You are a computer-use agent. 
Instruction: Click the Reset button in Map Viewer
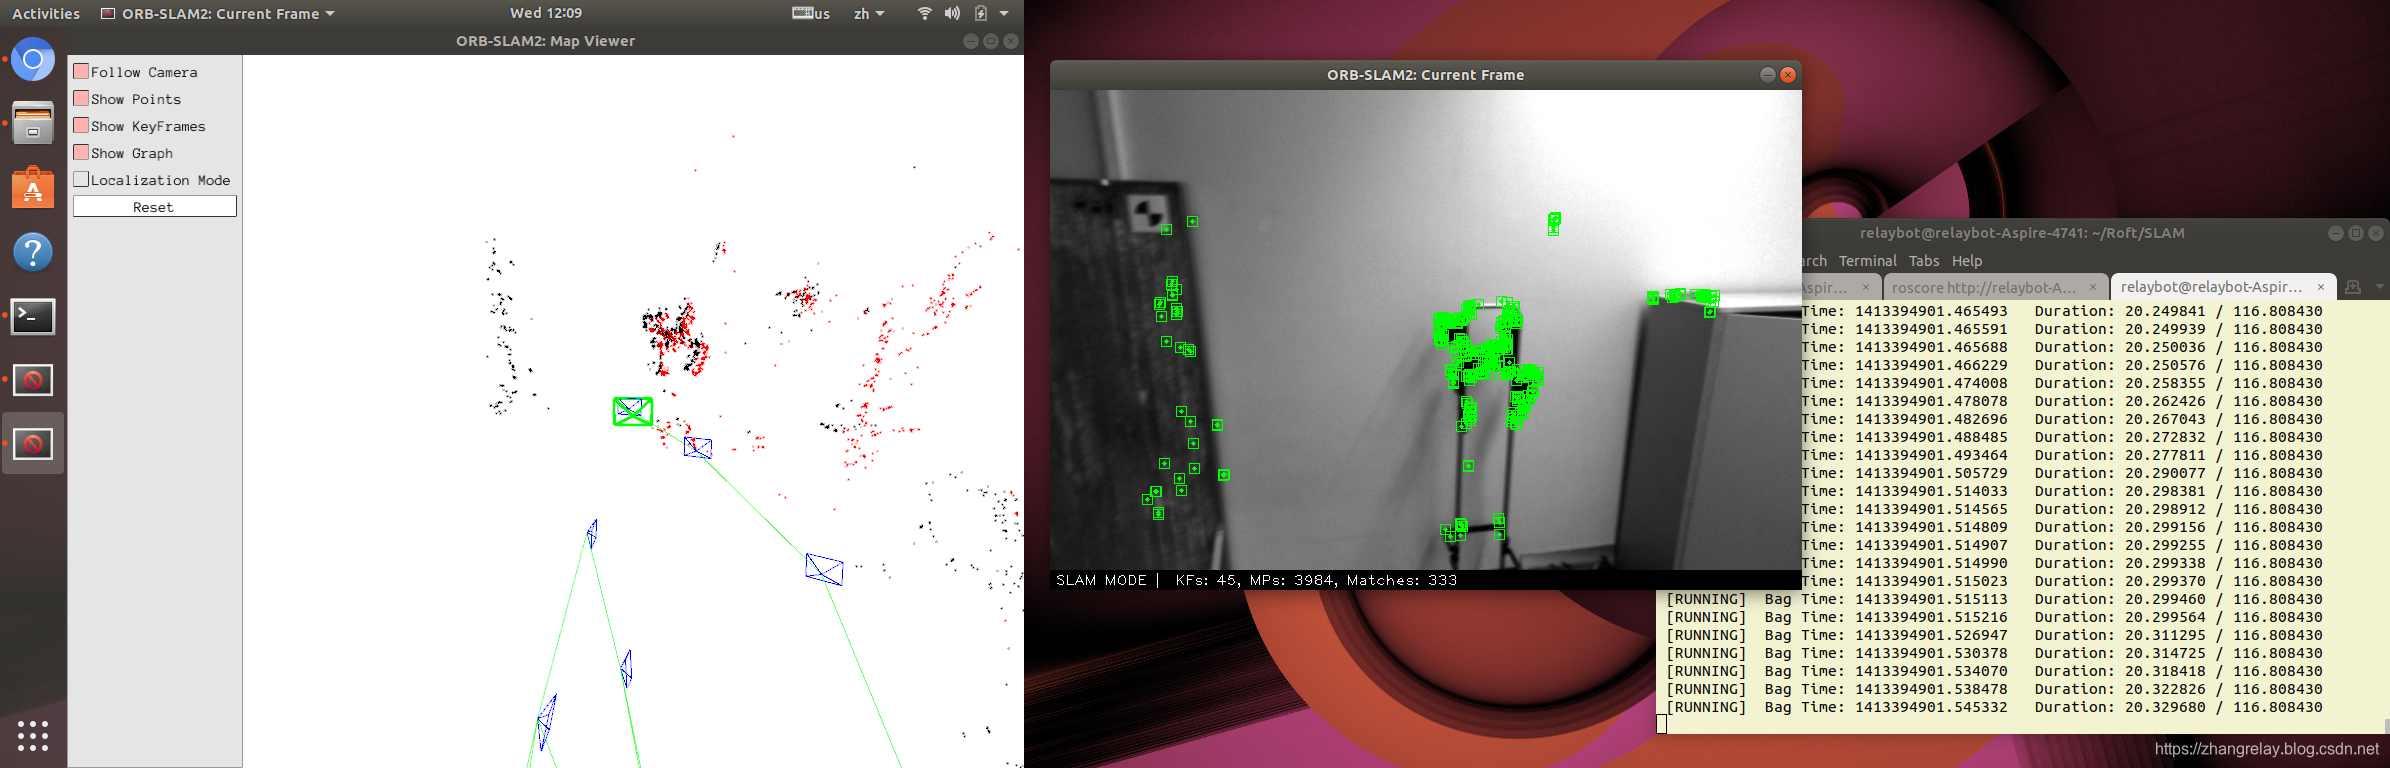coord(154,206)
